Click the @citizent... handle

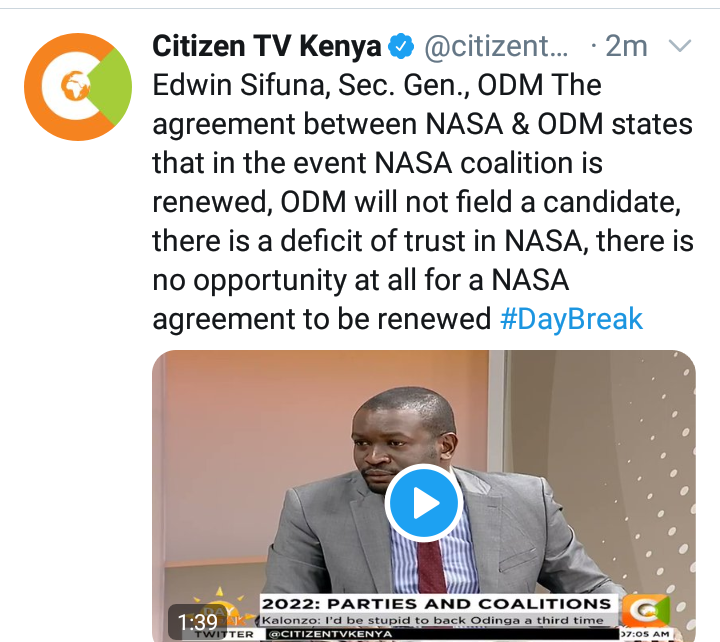pos(496,46)
